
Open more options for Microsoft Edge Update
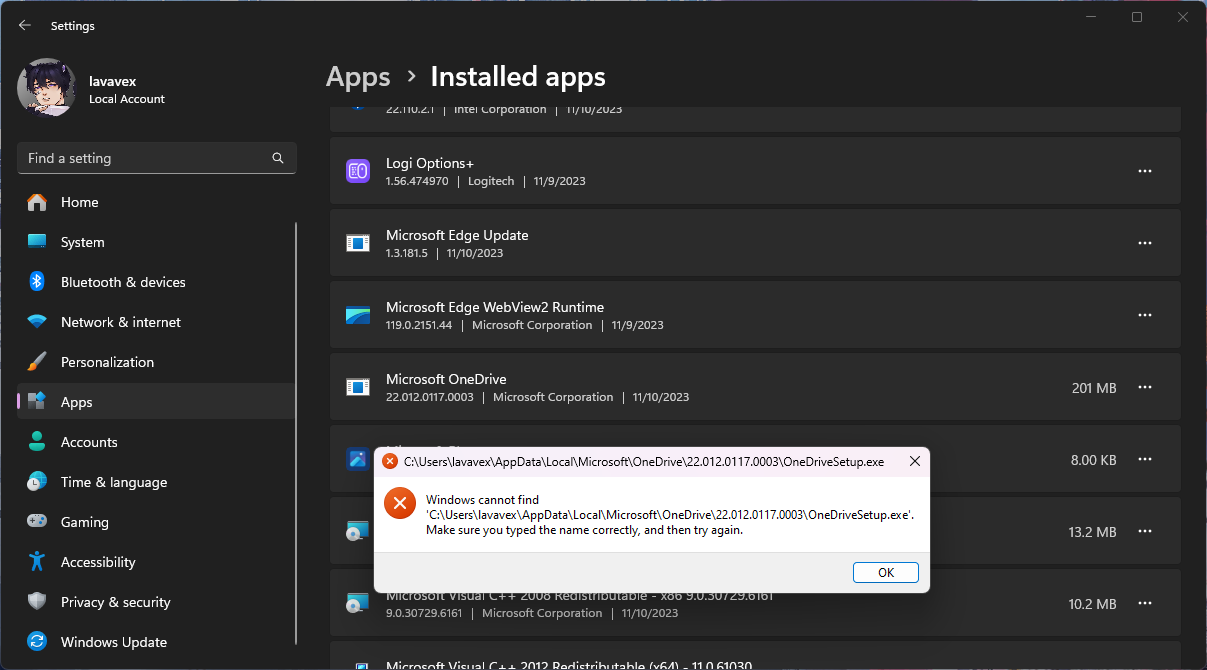(1144, 242)
